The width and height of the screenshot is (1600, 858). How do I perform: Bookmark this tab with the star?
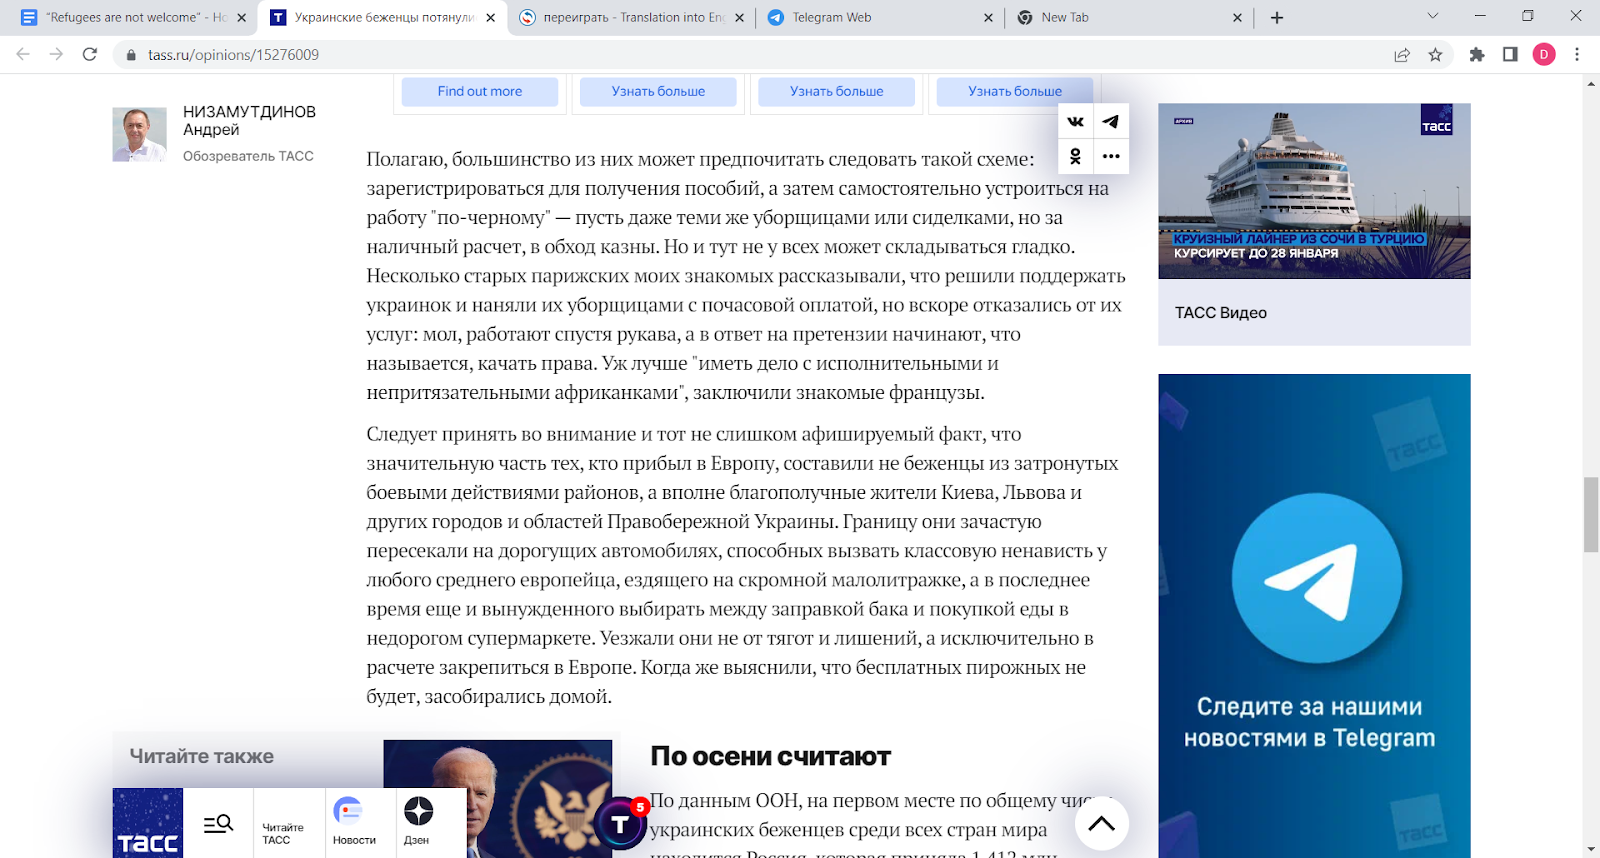(x=1435, y=55)
